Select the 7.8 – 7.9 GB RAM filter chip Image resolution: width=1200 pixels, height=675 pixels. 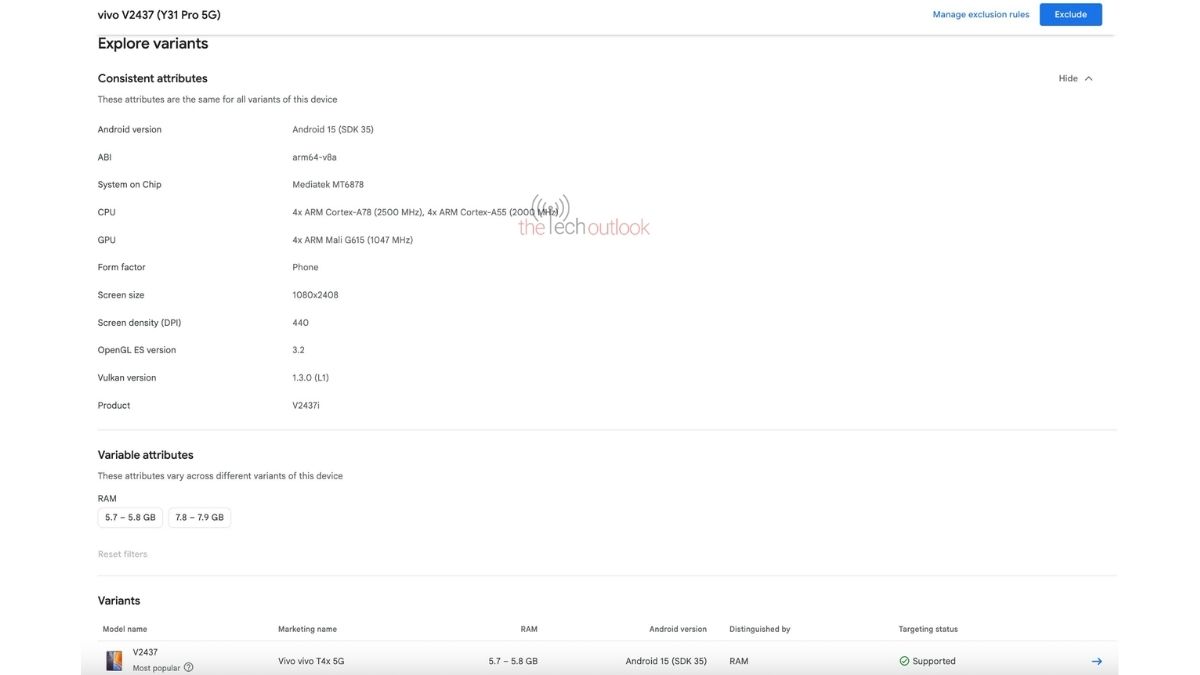(x=199, y=518)
